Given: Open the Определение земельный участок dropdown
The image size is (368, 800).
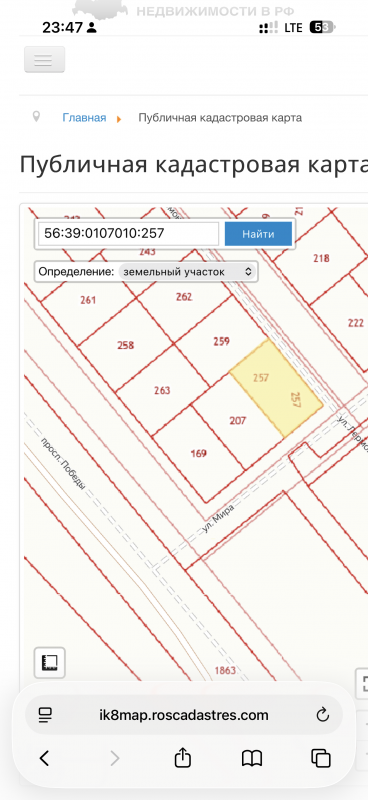Looking at the screenshot, I should click(187, 272).
